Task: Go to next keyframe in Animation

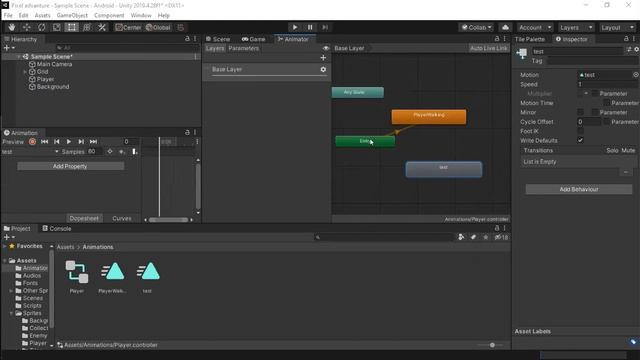Action: point(81,142)
